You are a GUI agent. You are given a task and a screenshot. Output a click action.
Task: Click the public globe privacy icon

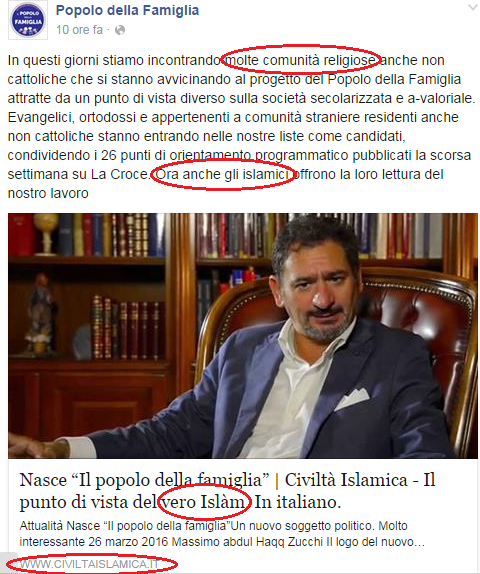(x=120, y=30)
